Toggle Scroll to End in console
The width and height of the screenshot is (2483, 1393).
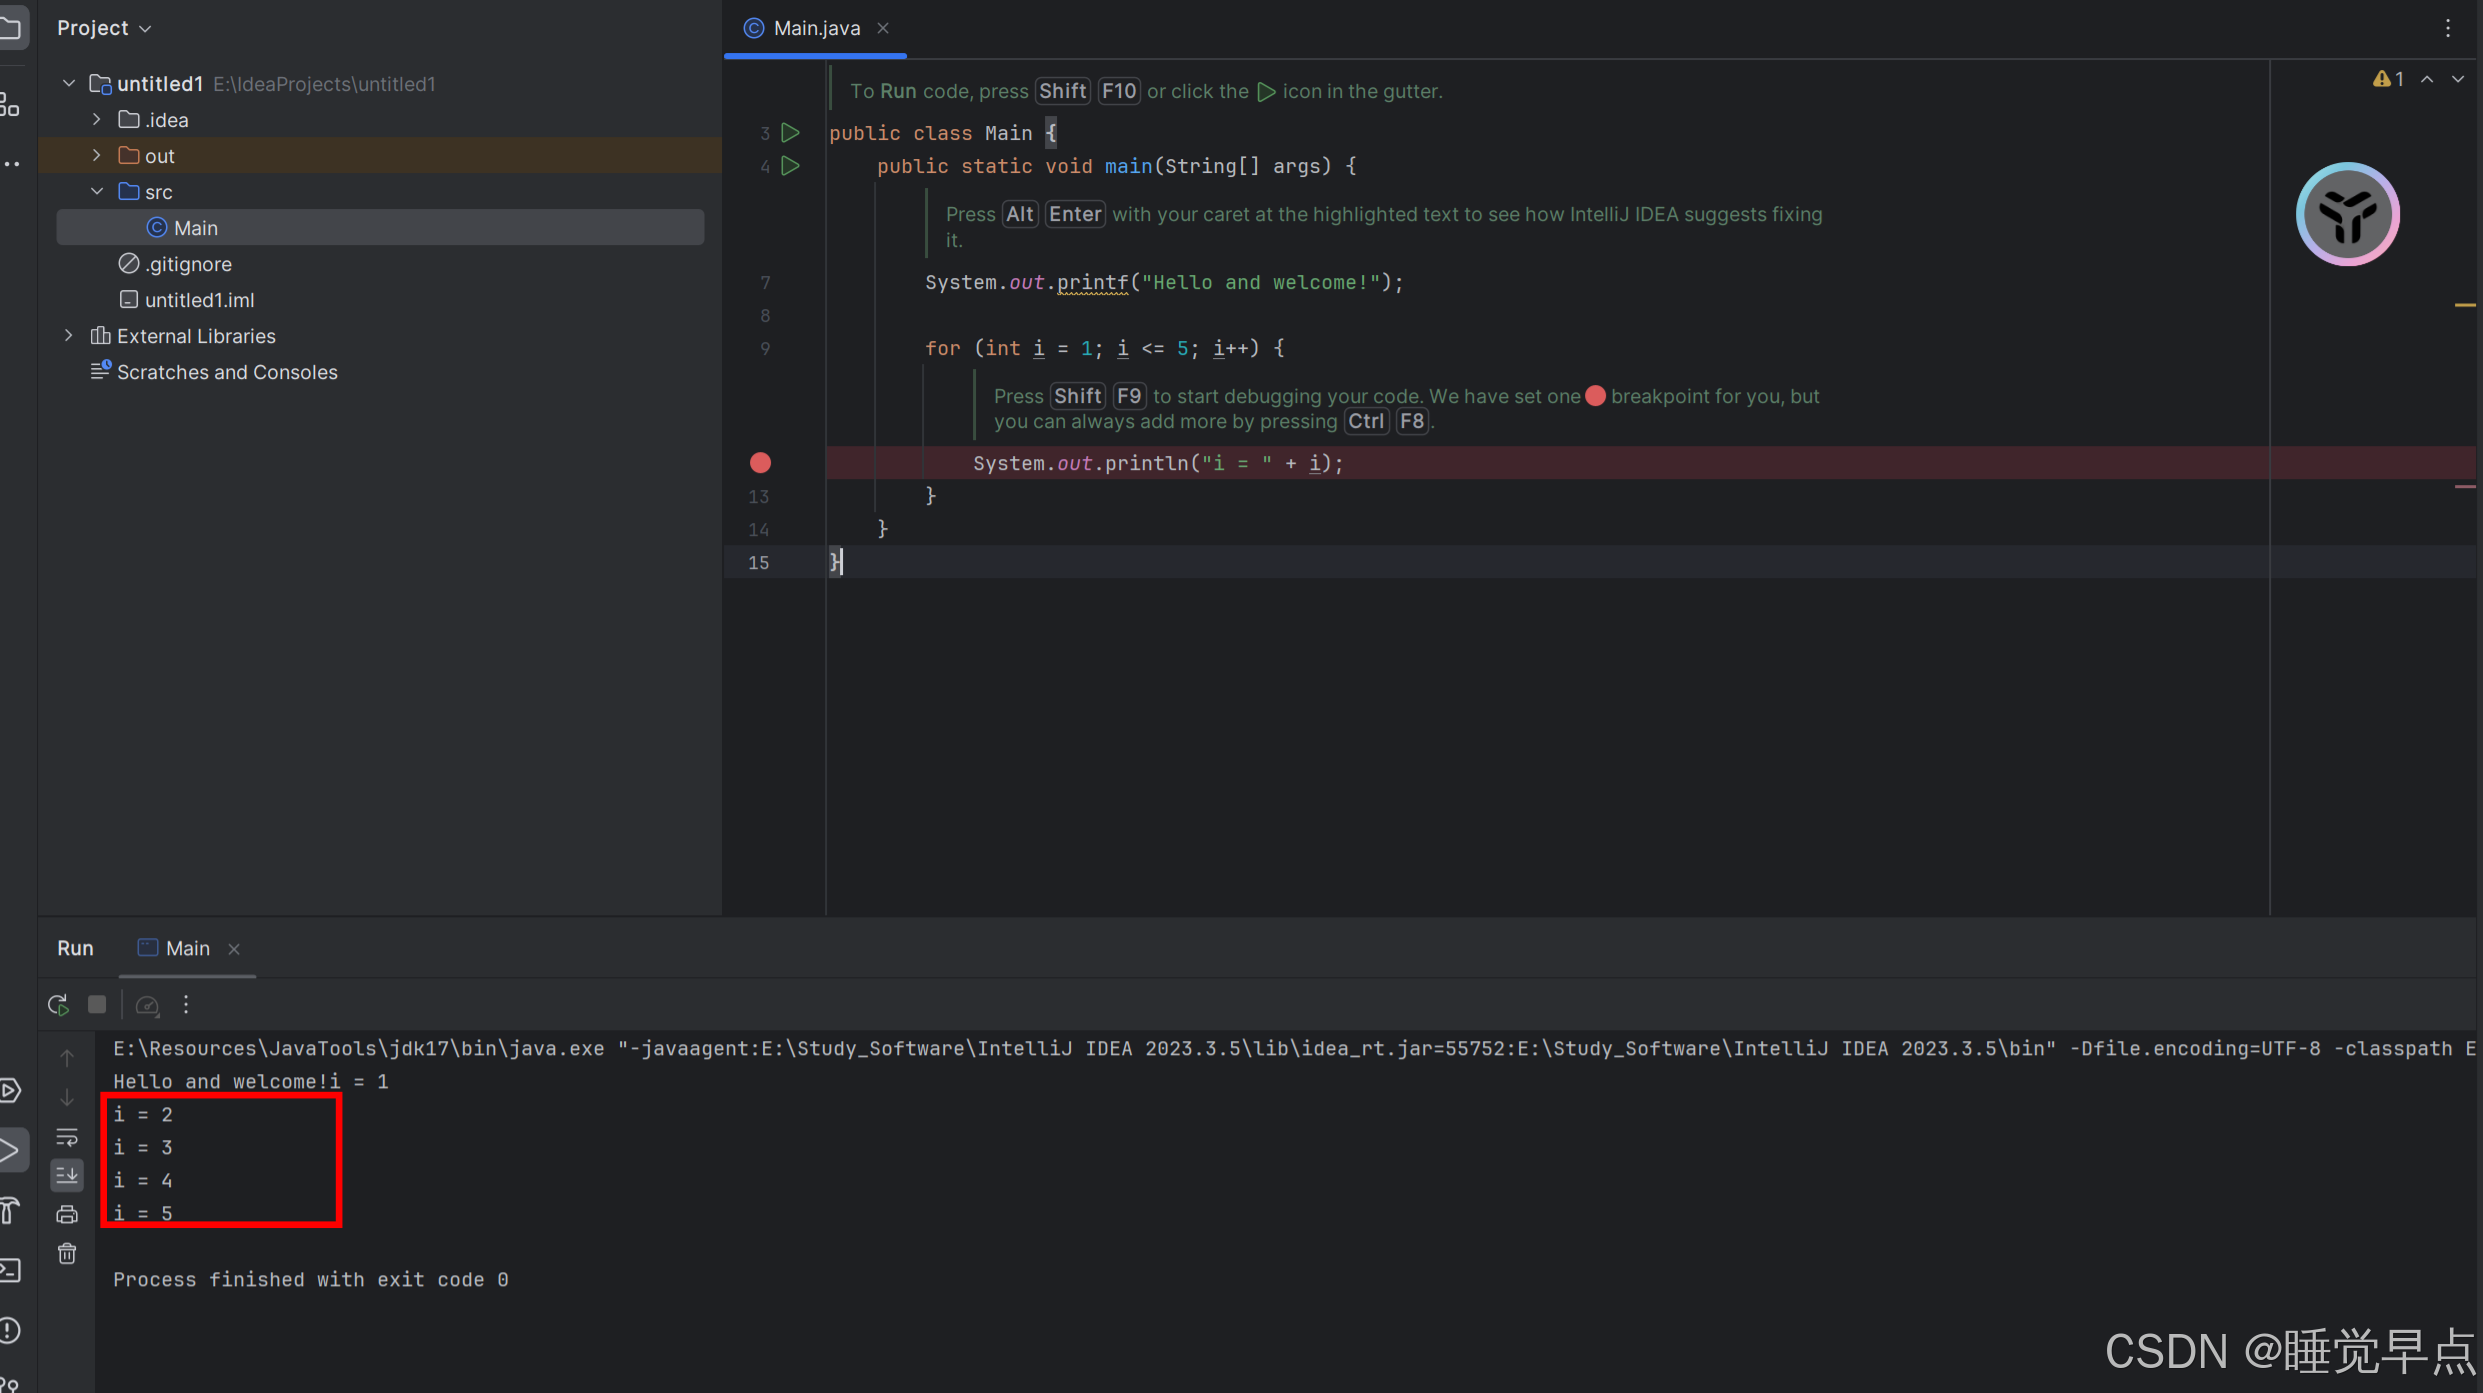[67, 1175]
